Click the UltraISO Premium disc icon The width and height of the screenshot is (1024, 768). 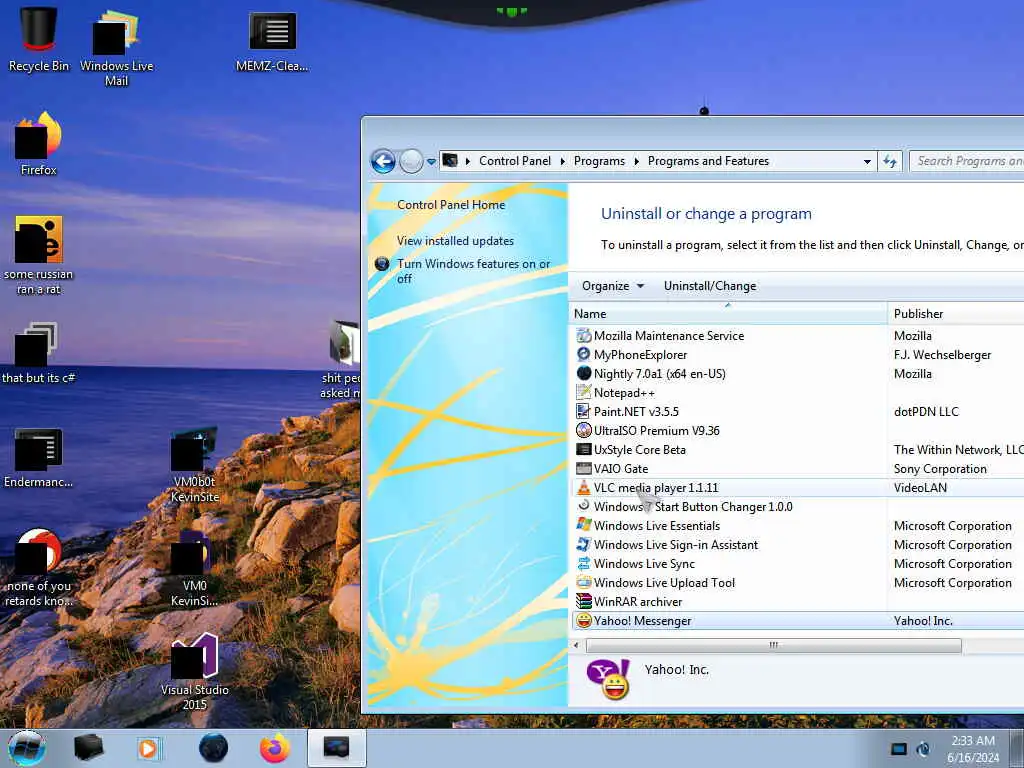tap(583, 430)
